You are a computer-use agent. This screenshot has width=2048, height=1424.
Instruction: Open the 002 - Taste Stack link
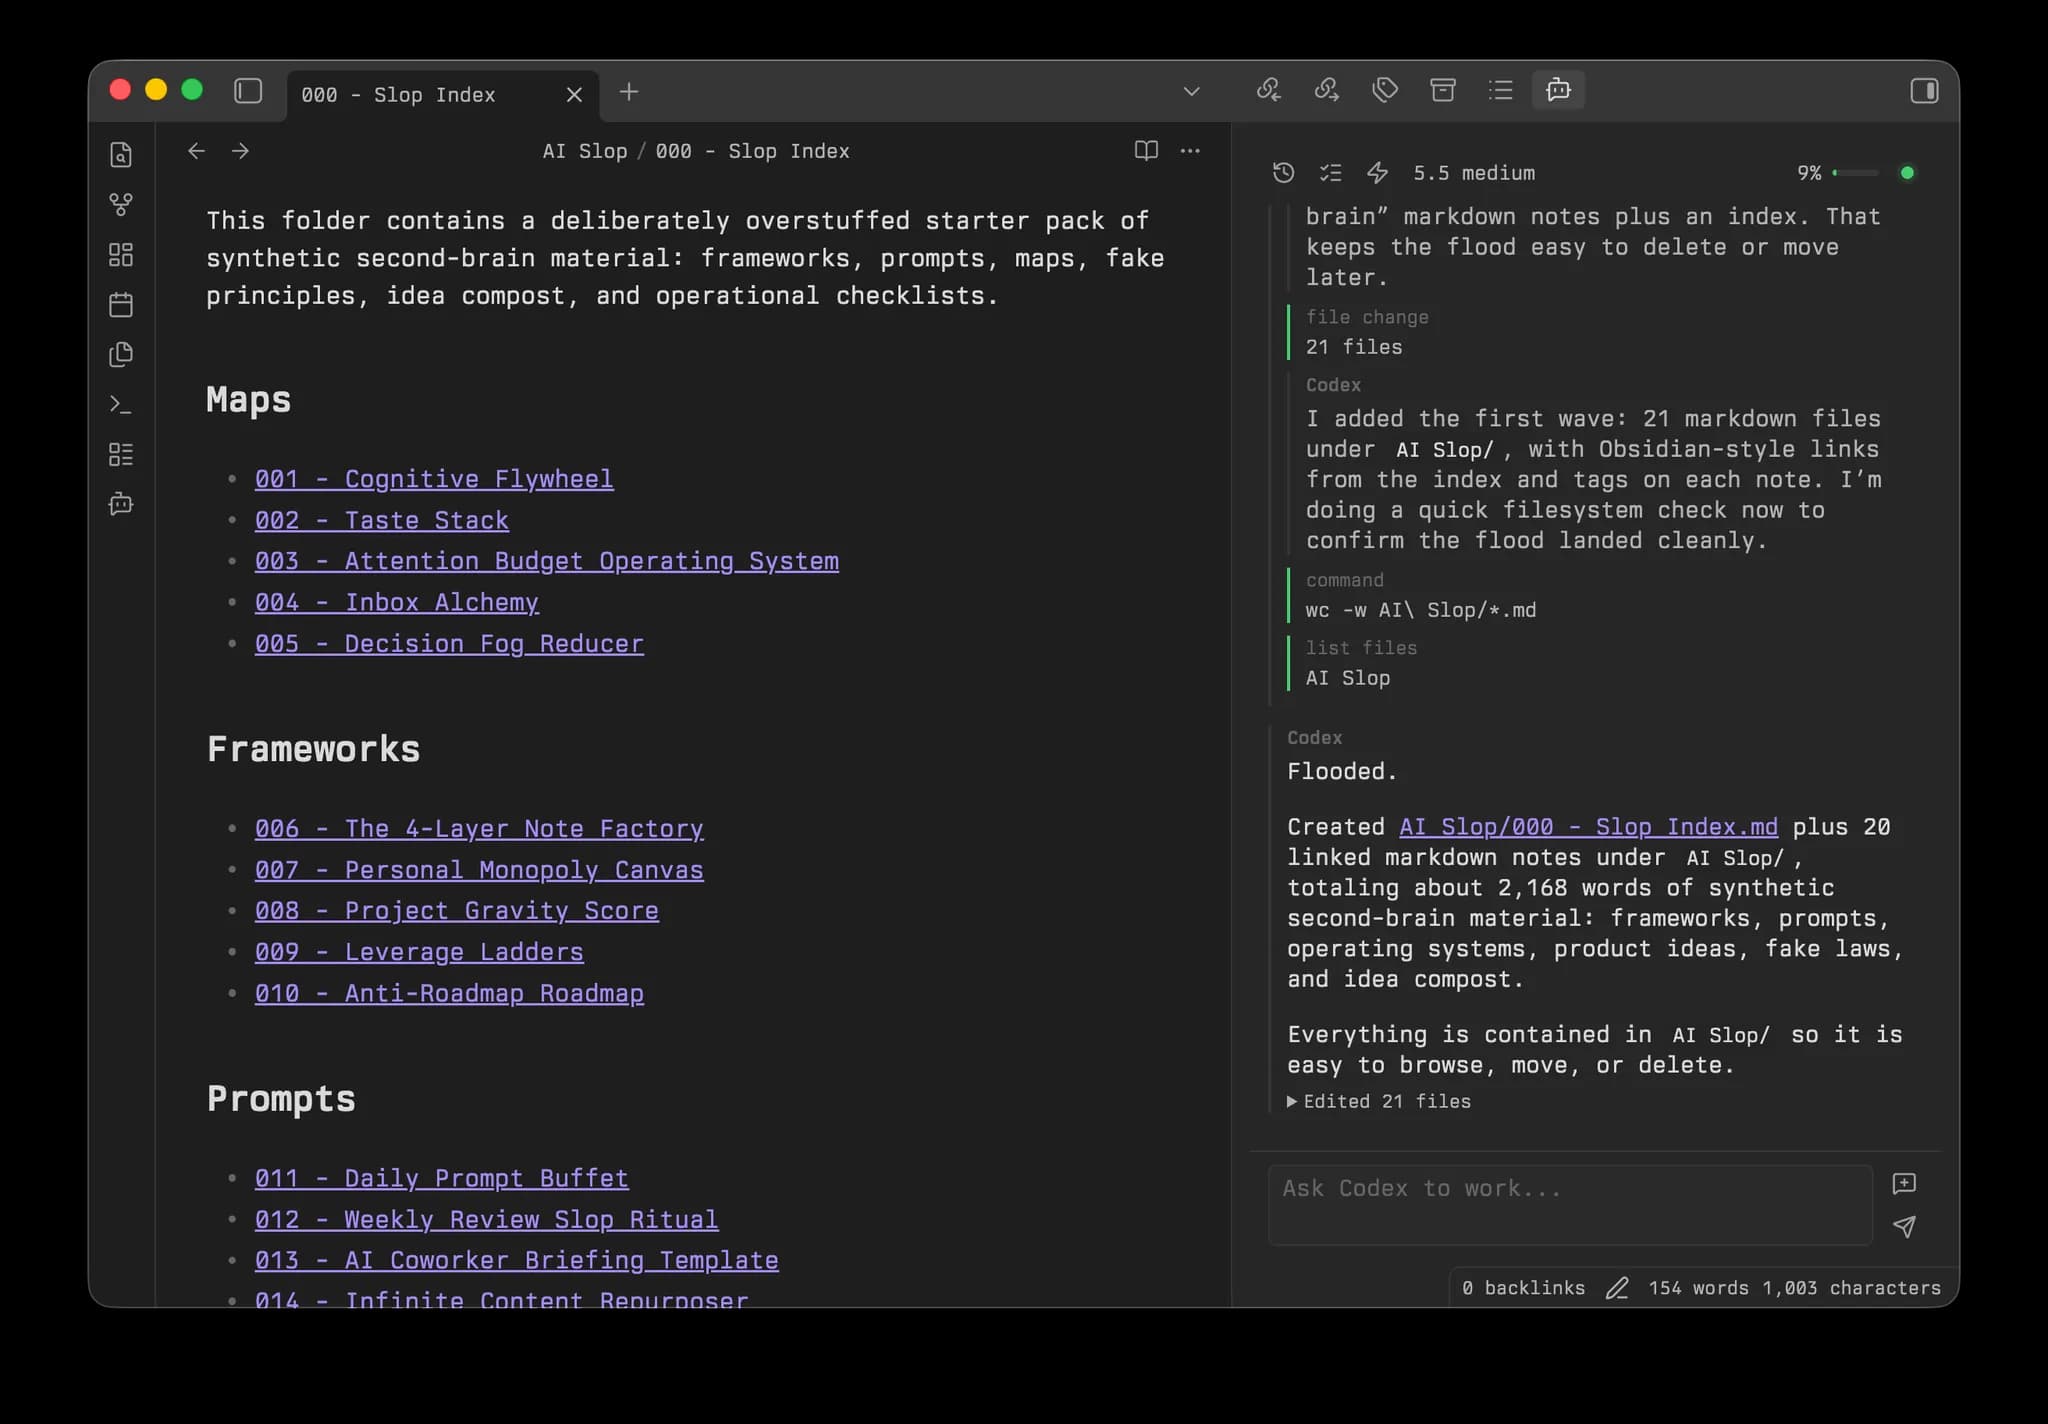[382, 520]
